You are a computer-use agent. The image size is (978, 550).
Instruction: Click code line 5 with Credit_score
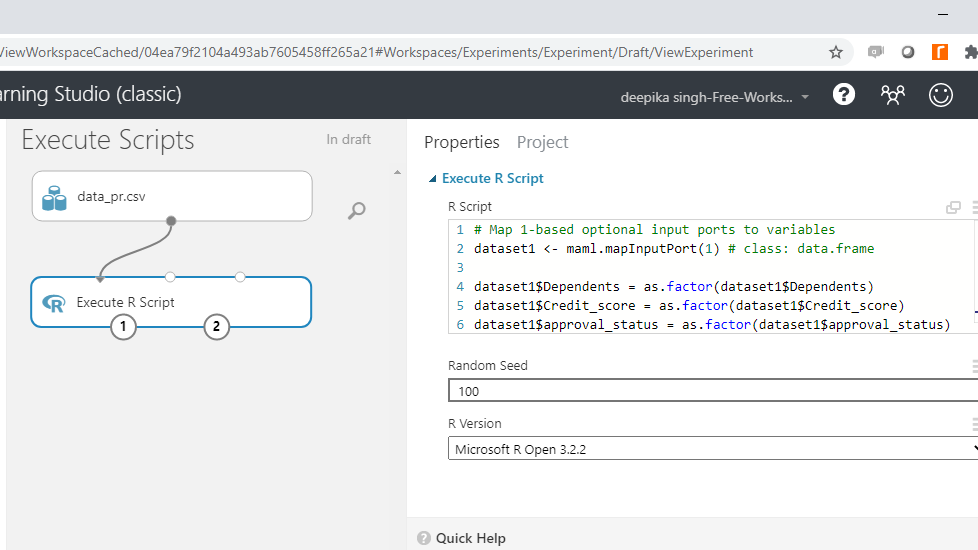tap(689, 306)
